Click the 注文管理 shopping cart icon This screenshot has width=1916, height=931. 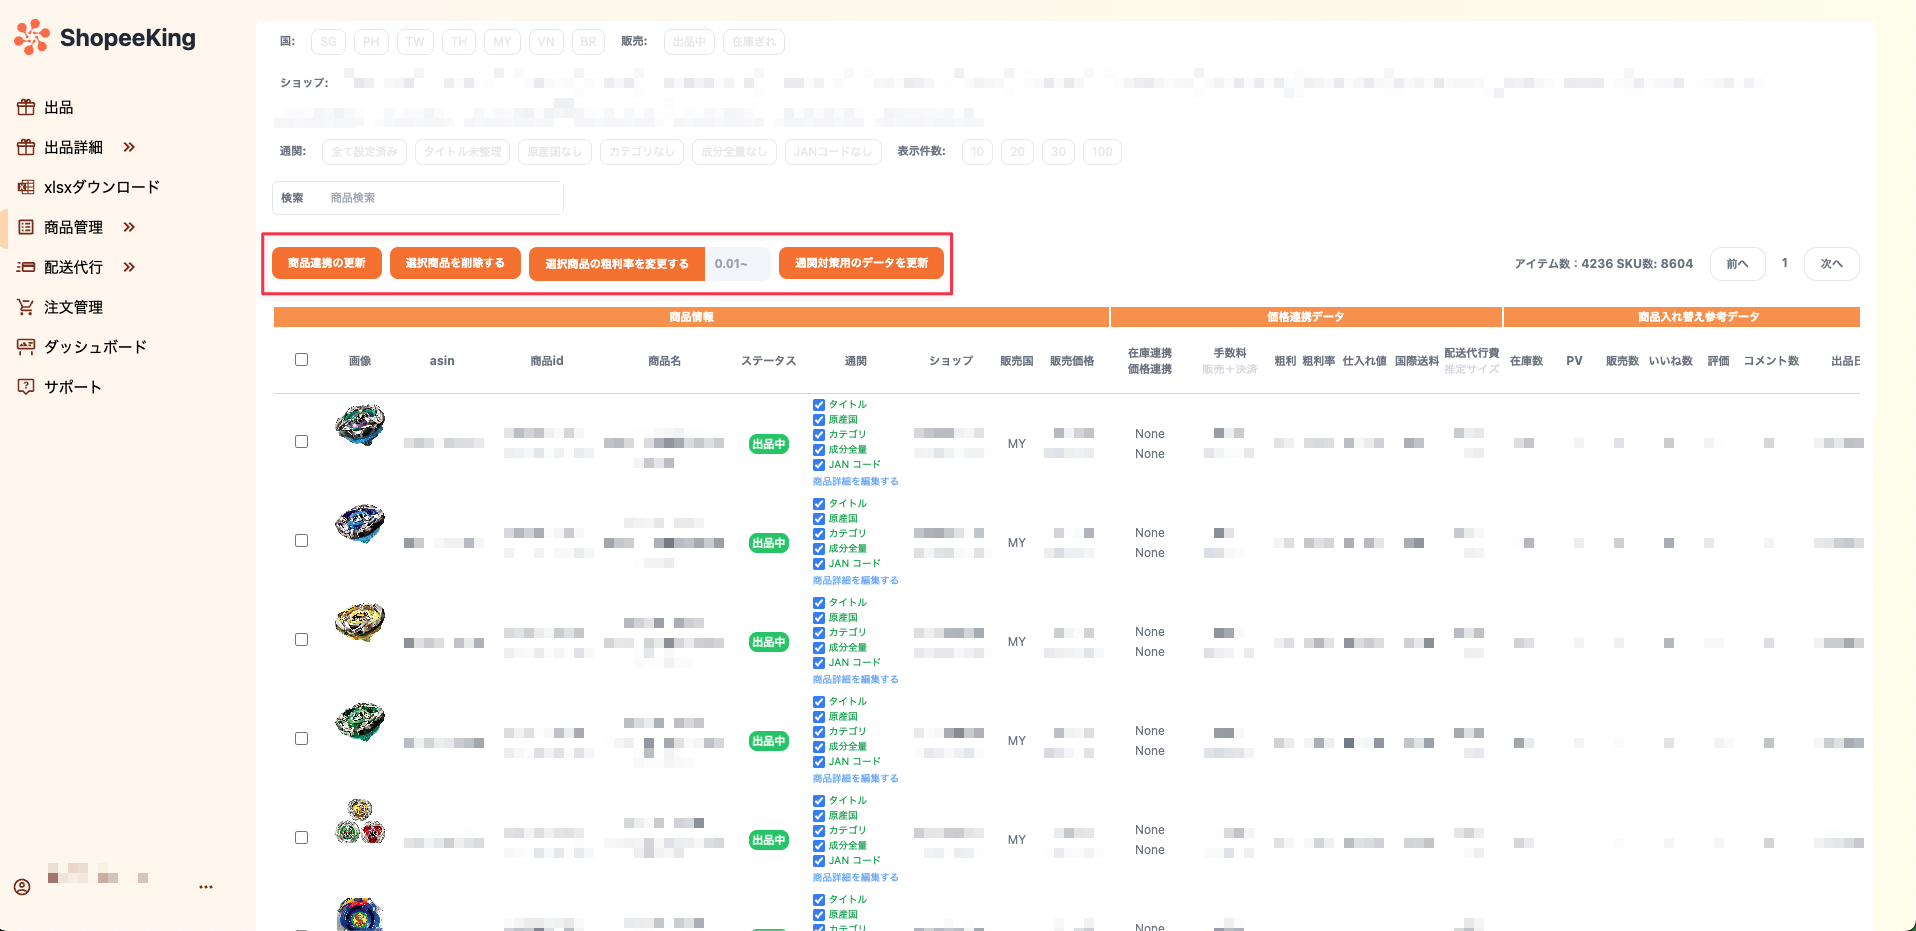[26, 307]
